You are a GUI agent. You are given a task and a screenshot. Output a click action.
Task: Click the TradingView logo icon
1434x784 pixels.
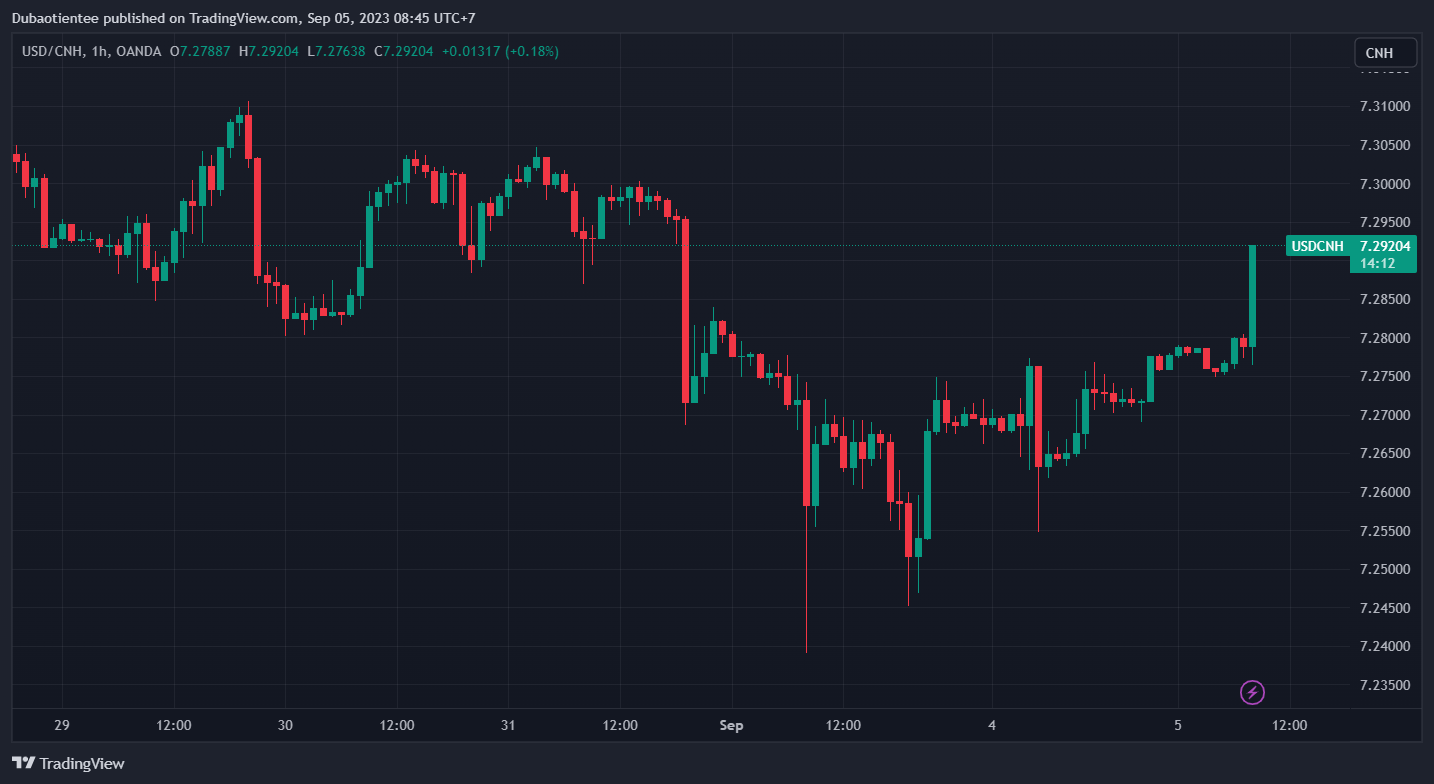[23, 763]
